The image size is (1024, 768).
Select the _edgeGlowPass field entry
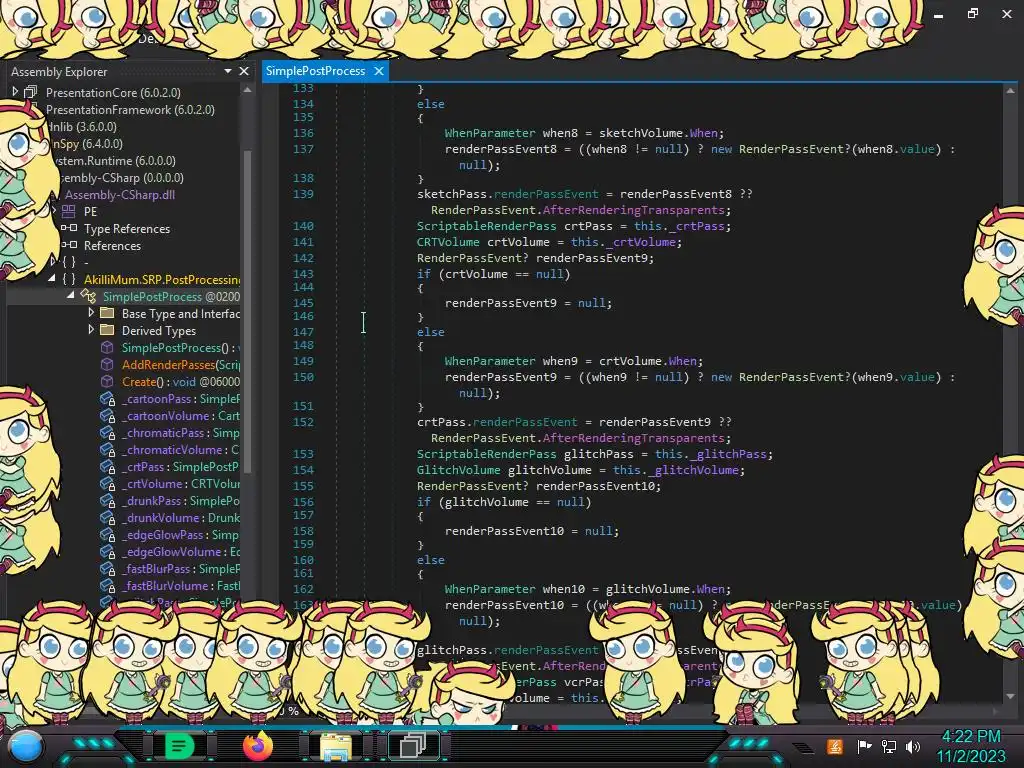(180, 534)
